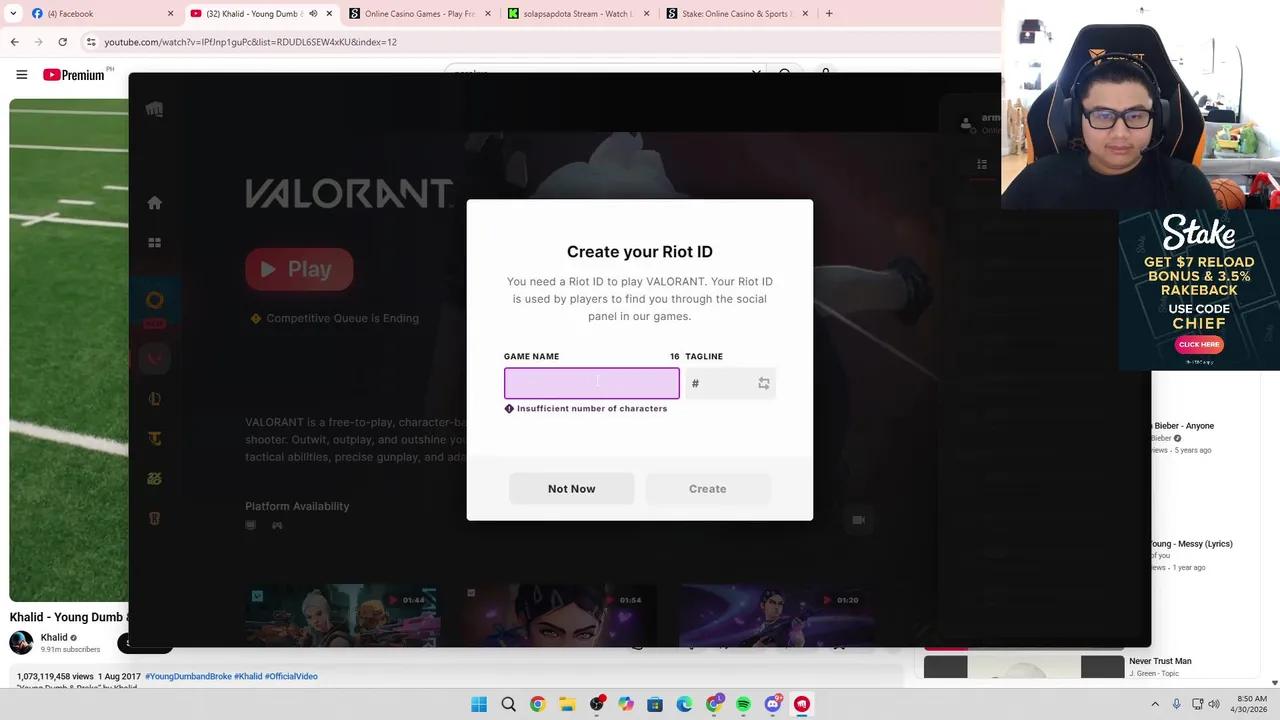Screen dimensions: 1280x720
Task: Open OBS Studio from the taskbar
Action: (597, 704)
